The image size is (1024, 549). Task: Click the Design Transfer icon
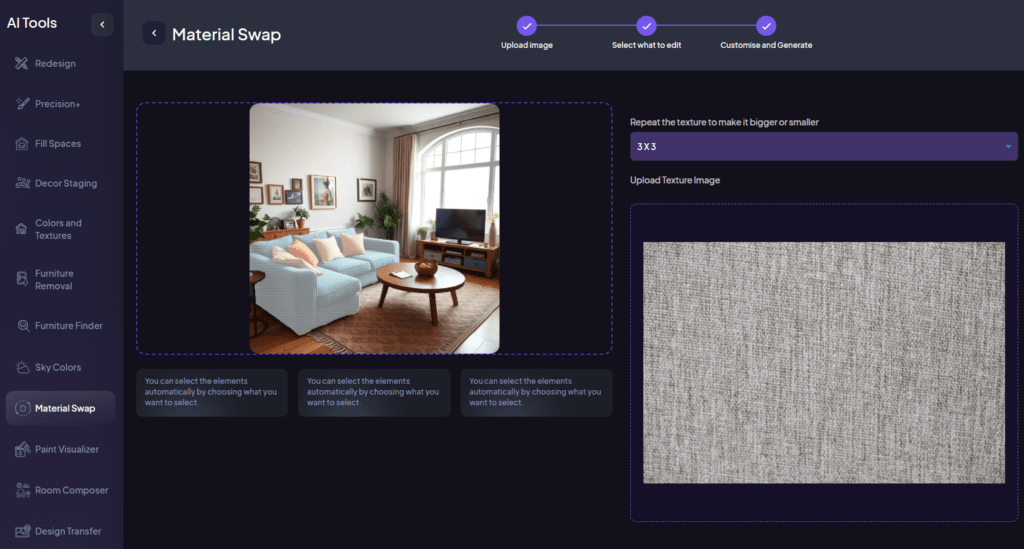22,531
